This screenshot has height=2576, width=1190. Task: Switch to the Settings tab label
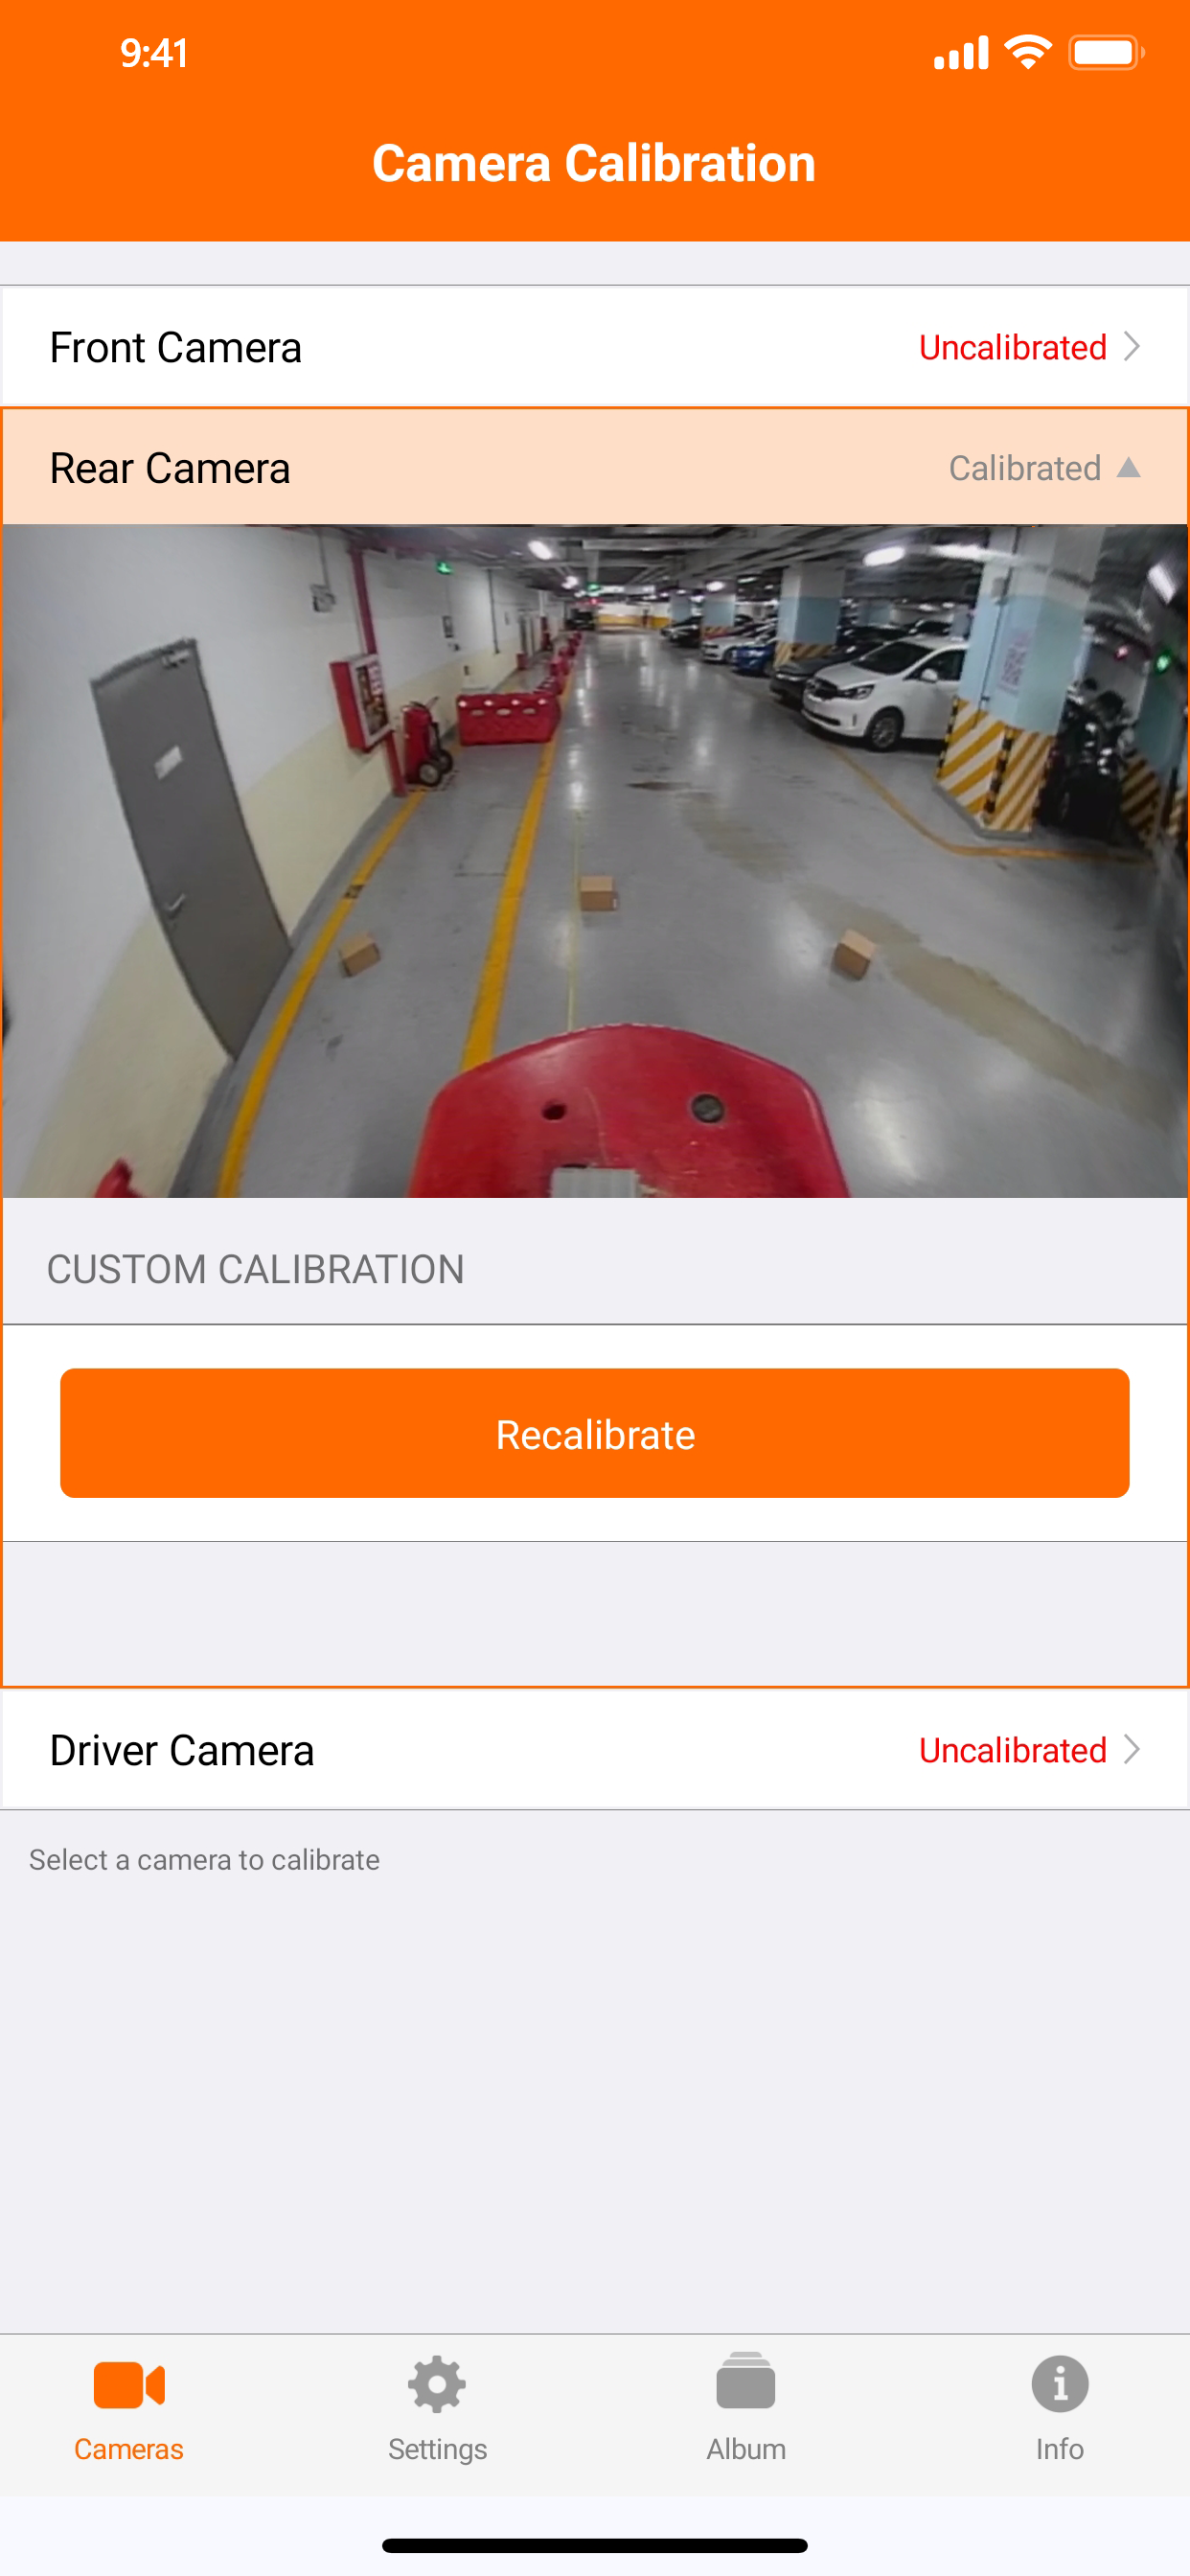pyautogui.click(x=437, y=2449)
